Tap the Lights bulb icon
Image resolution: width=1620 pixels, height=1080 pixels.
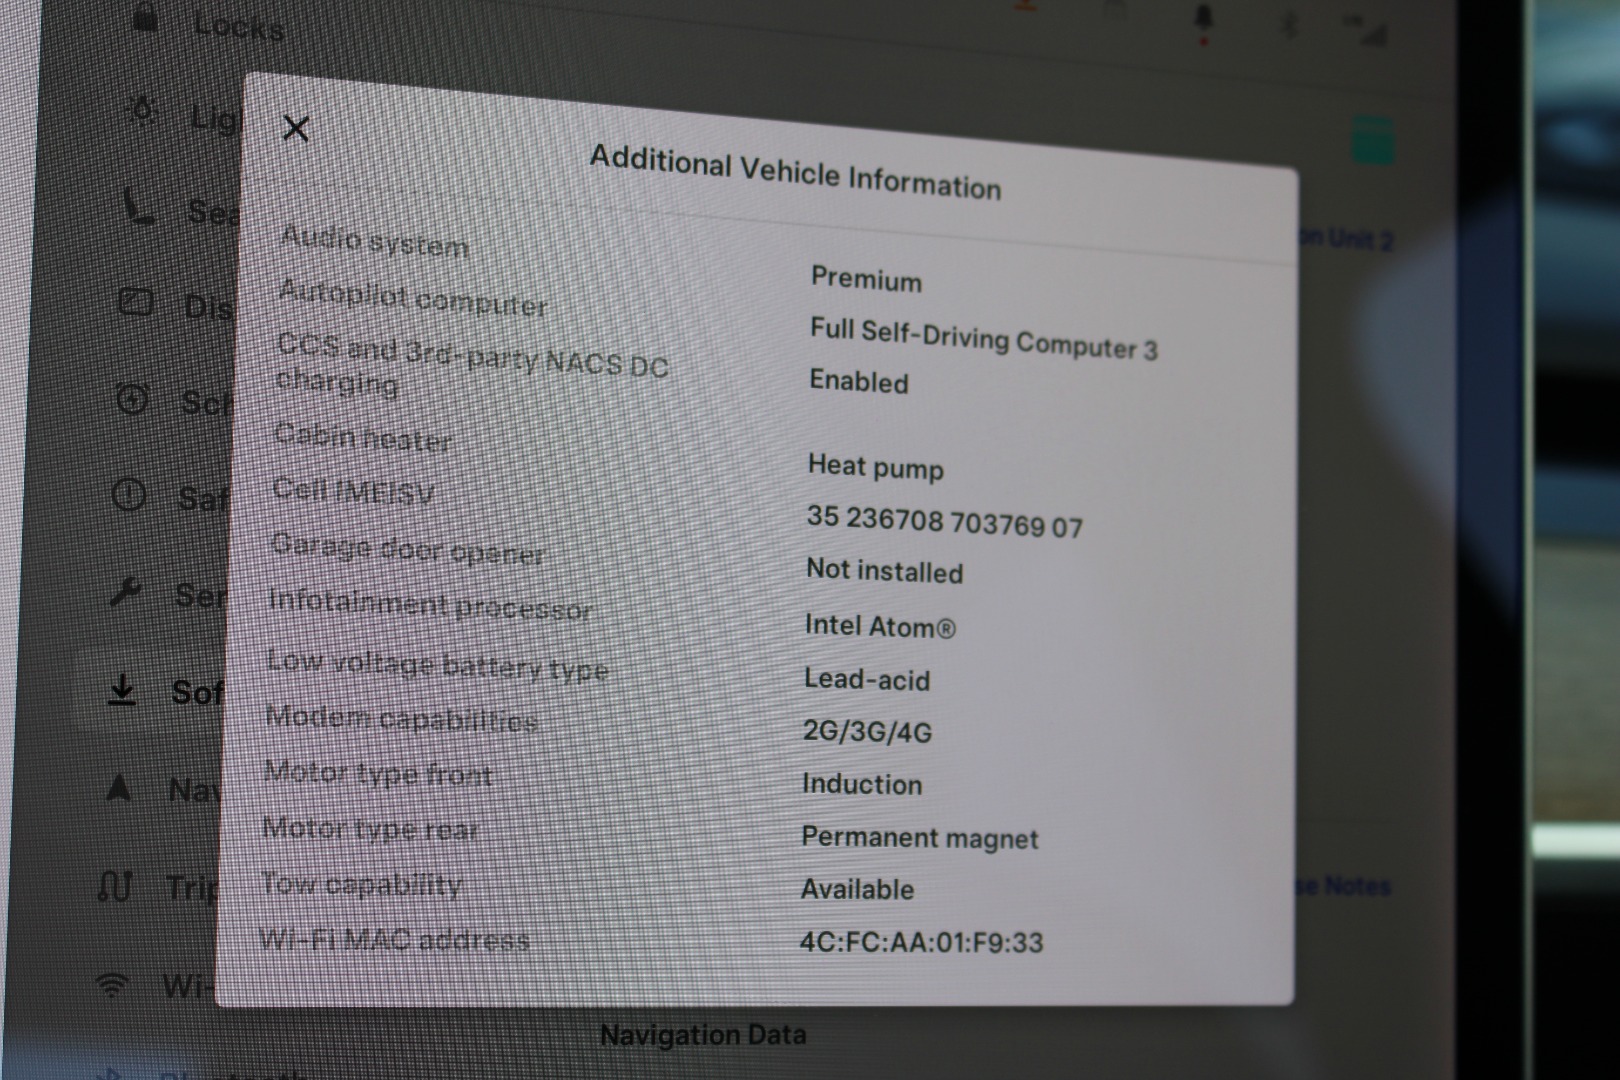[x=143, y=109]
